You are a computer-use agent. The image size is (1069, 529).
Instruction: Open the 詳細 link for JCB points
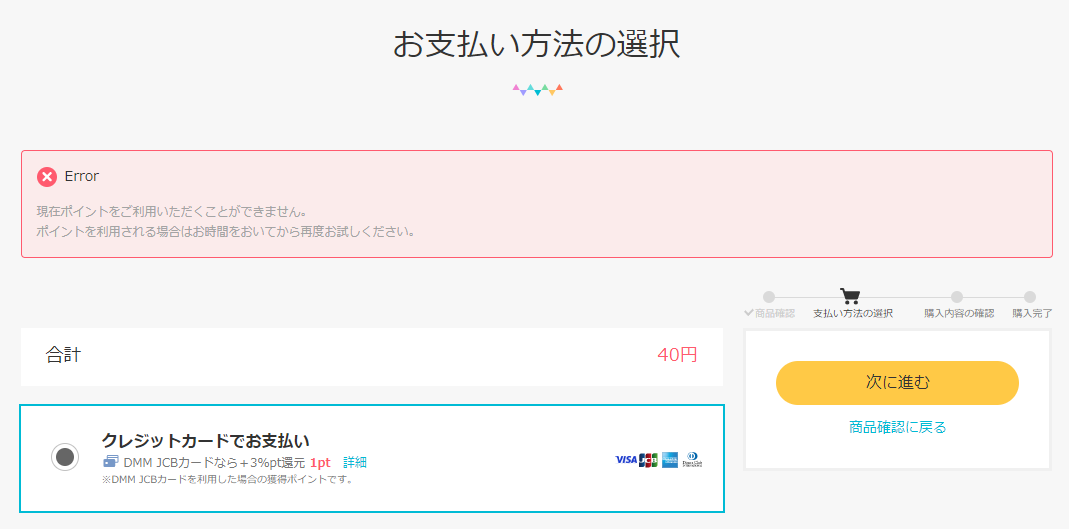point(355,462)
